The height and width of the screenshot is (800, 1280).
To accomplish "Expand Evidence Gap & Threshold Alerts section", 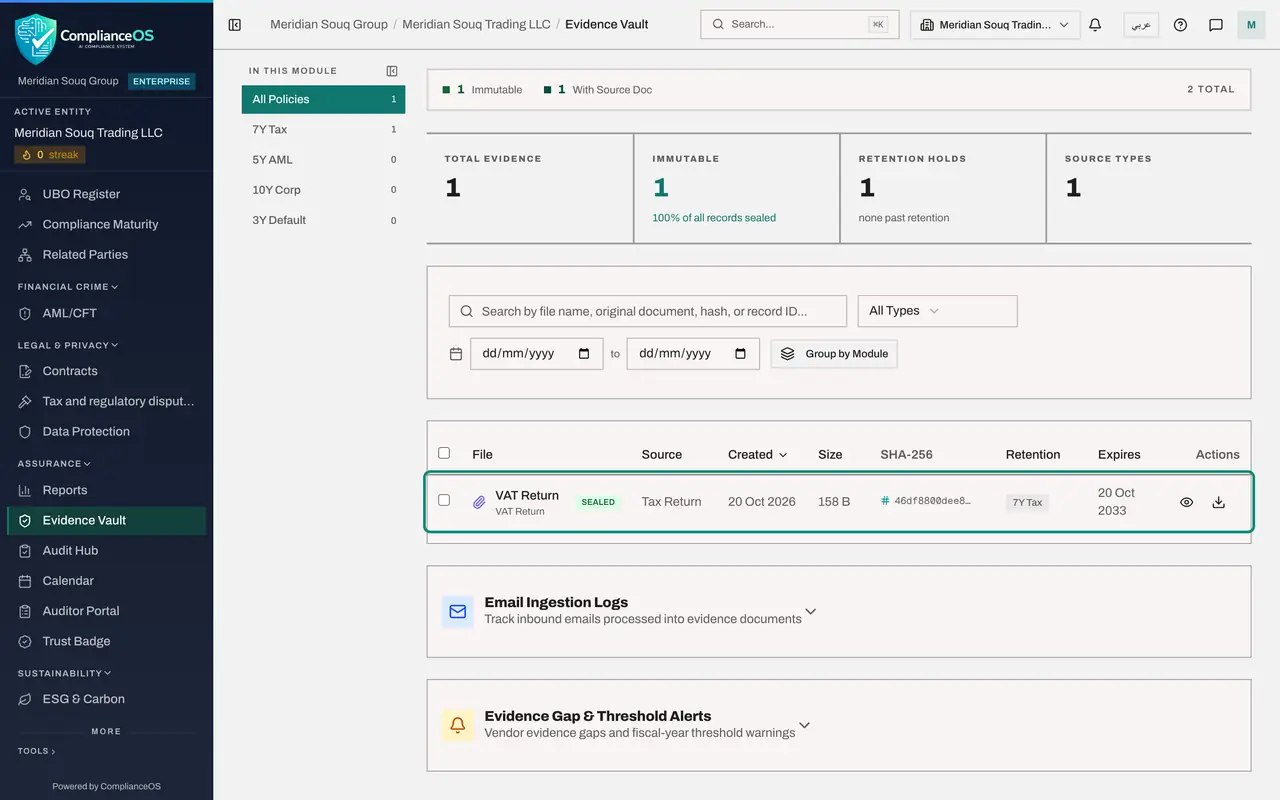I will pos(804,725).
